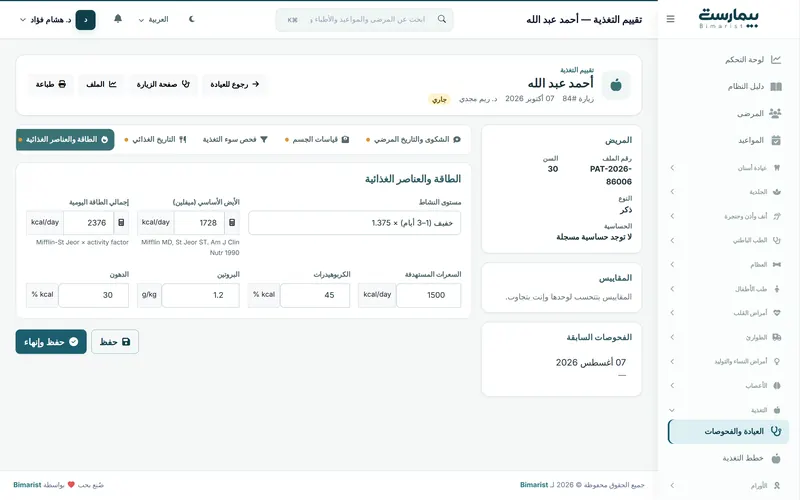
Task: Expand أنف وأذن وحنجرة ENT section
Action: point(728,216)
